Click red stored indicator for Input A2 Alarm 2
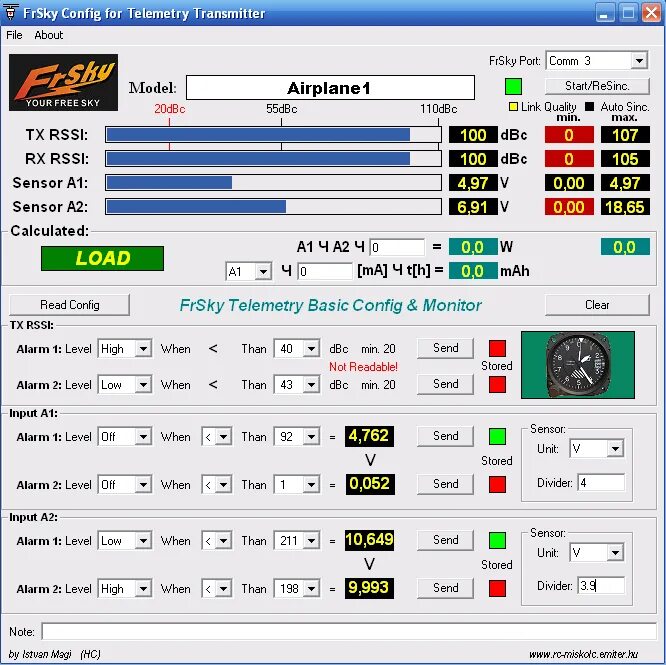This screenshot has width=666, height=665. [x=497, y=588]
